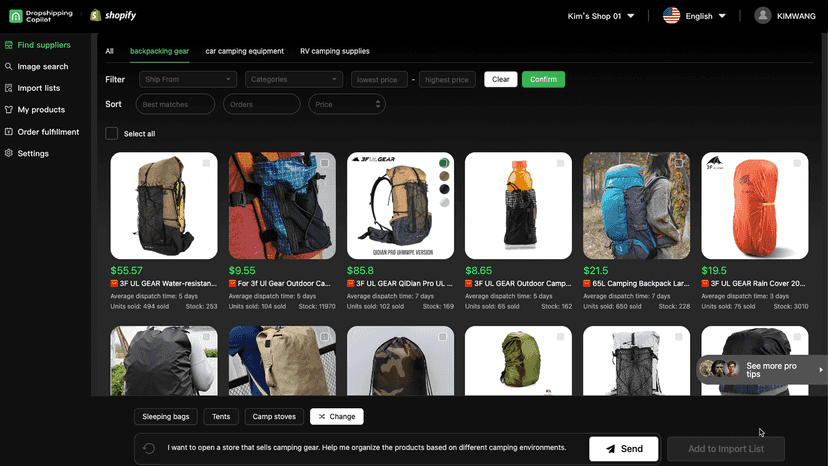Expand the See more pro tips arrow
The image size is (828, 466).
821,370
